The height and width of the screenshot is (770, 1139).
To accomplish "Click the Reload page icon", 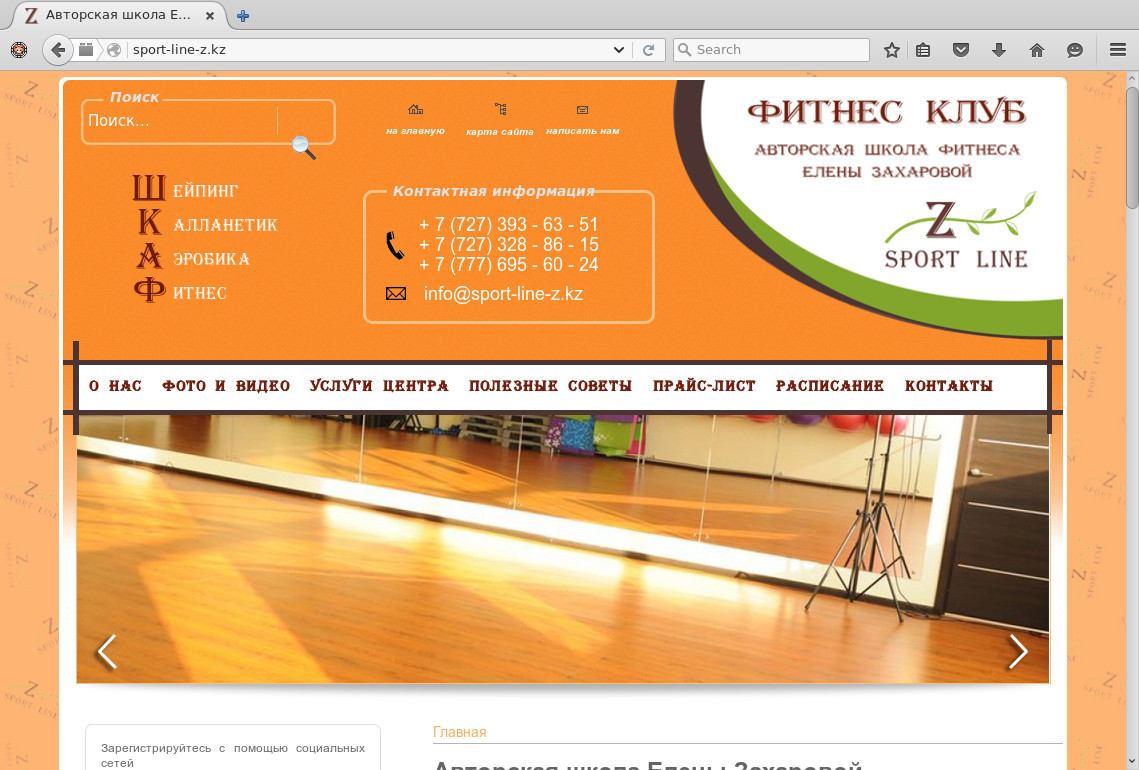I will [649, 49].
